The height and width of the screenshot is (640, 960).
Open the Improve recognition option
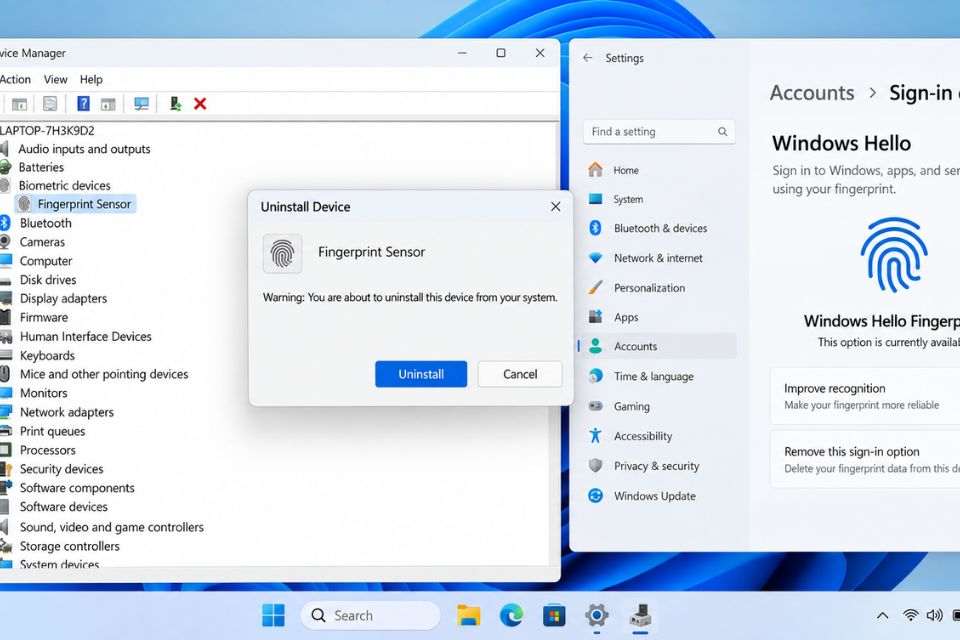(x=864, y=396)
